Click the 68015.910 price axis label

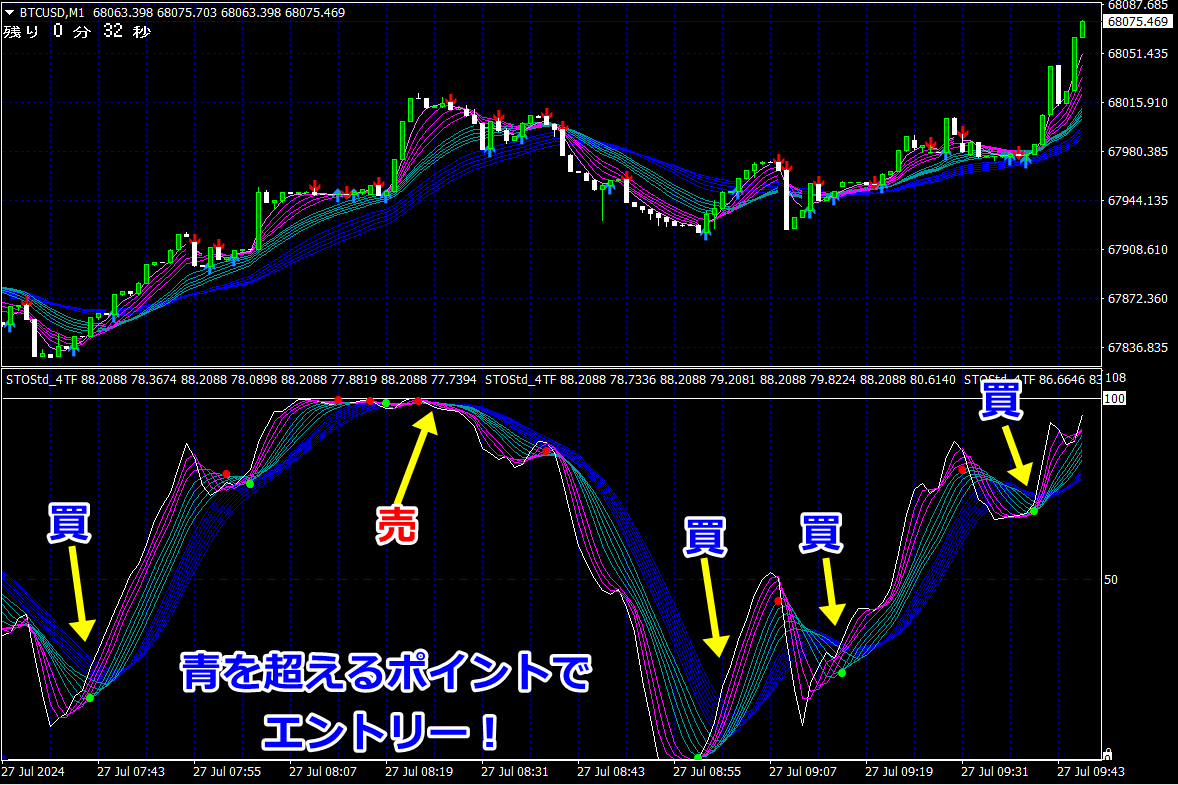[1137, 103]
